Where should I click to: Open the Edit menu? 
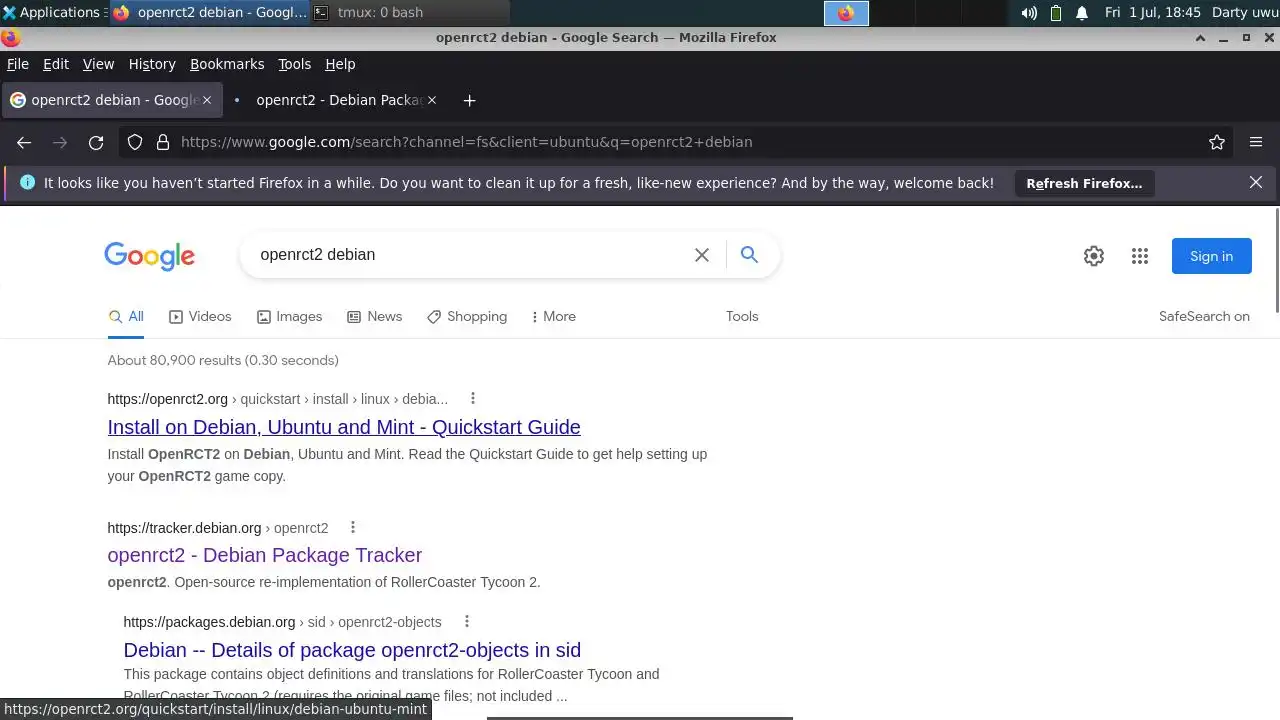(x=56, y=64)
